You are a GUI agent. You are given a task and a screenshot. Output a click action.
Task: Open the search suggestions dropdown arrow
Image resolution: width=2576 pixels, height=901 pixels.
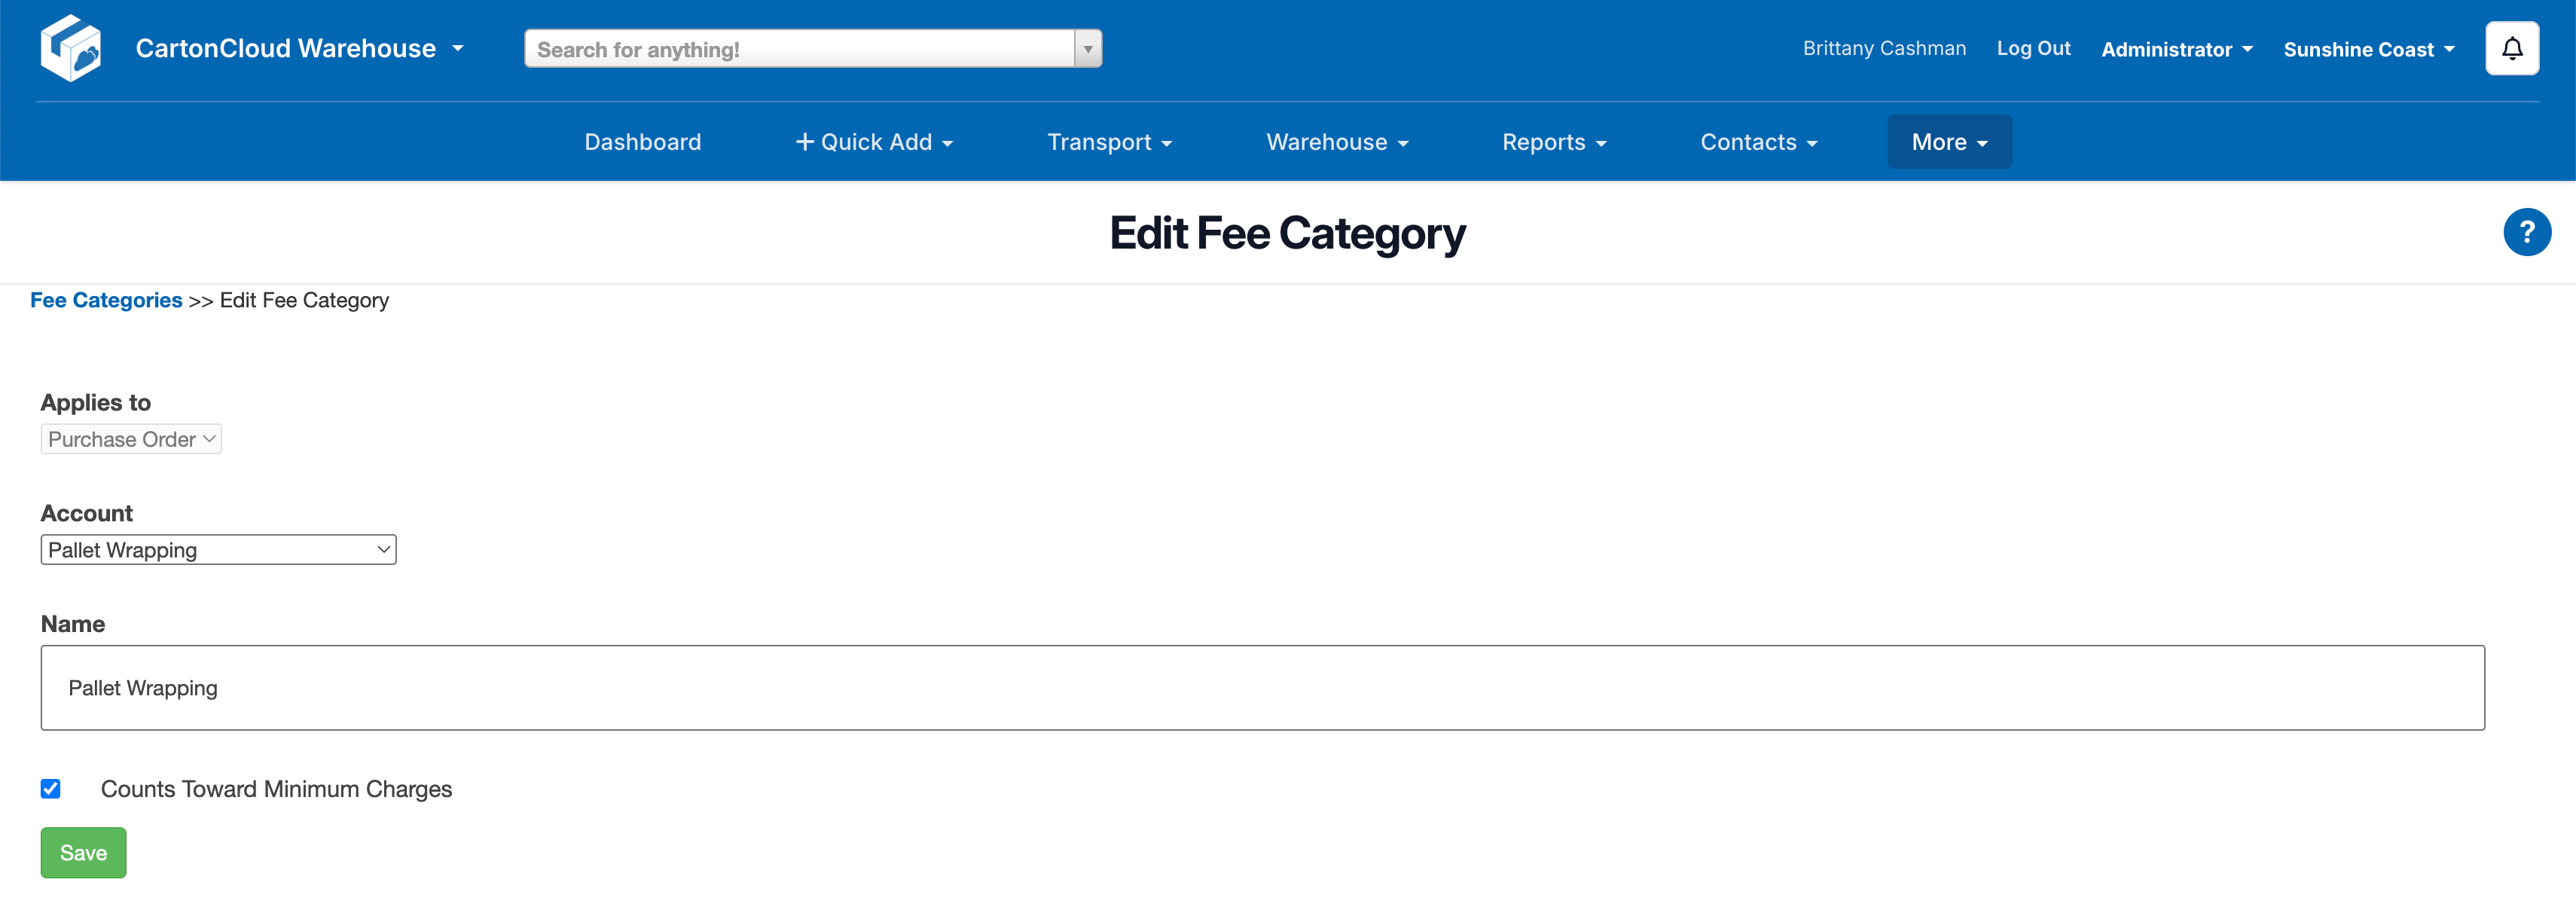click(x=1088, y=47)
